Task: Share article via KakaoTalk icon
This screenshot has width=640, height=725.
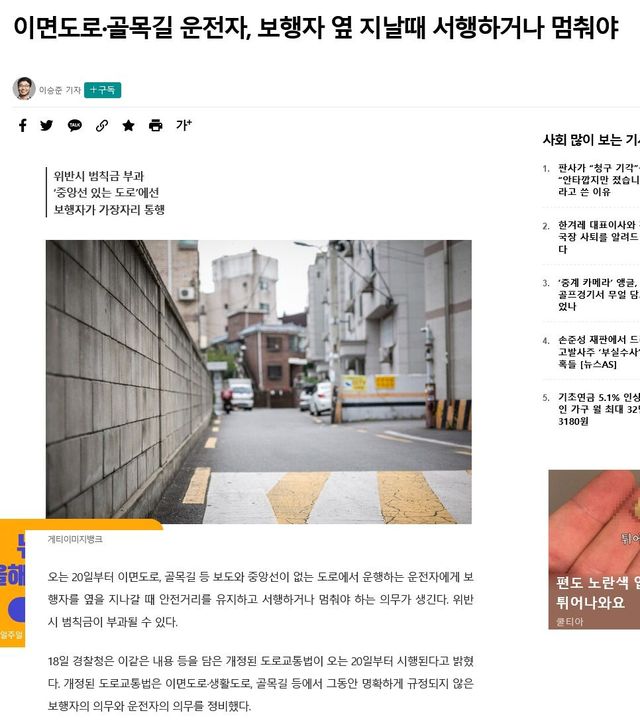Action: [x=74, y=125]
